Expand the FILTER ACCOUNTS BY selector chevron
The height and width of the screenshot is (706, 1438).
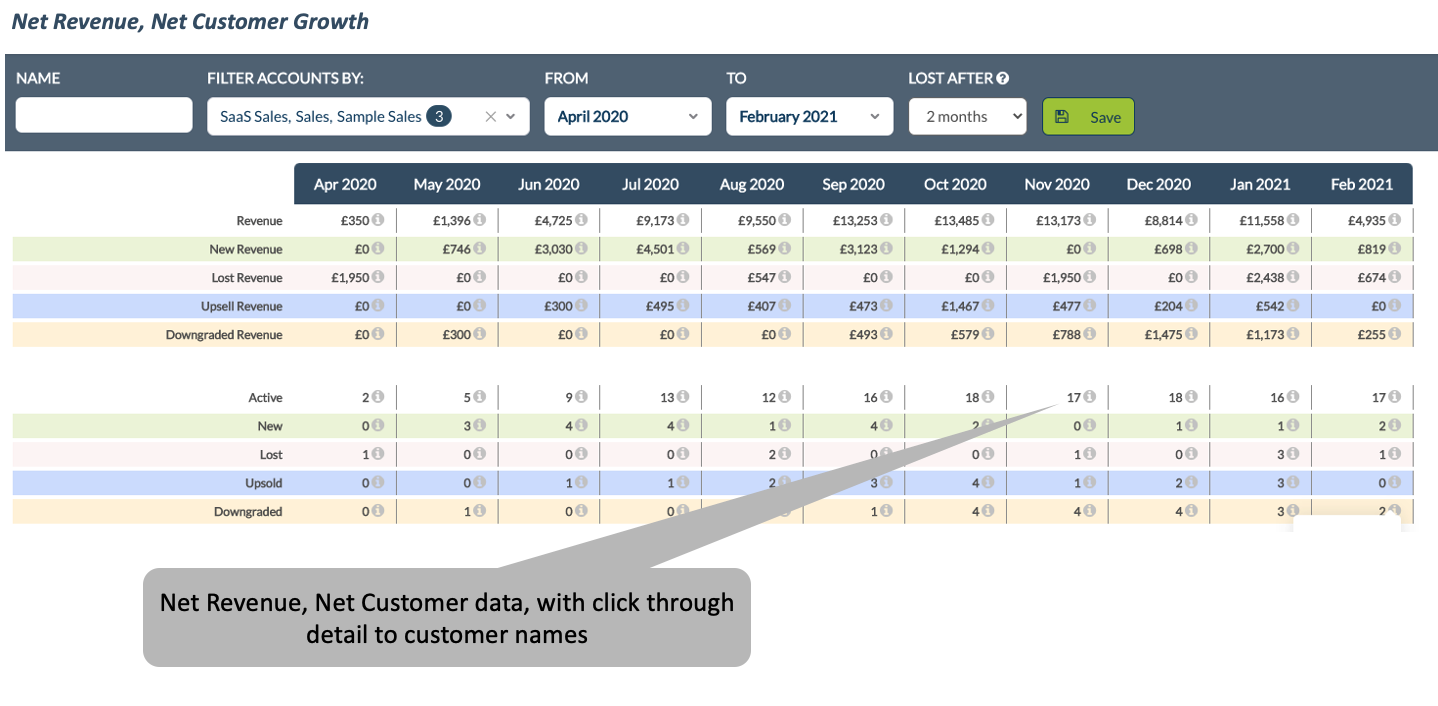pos(513,116)
